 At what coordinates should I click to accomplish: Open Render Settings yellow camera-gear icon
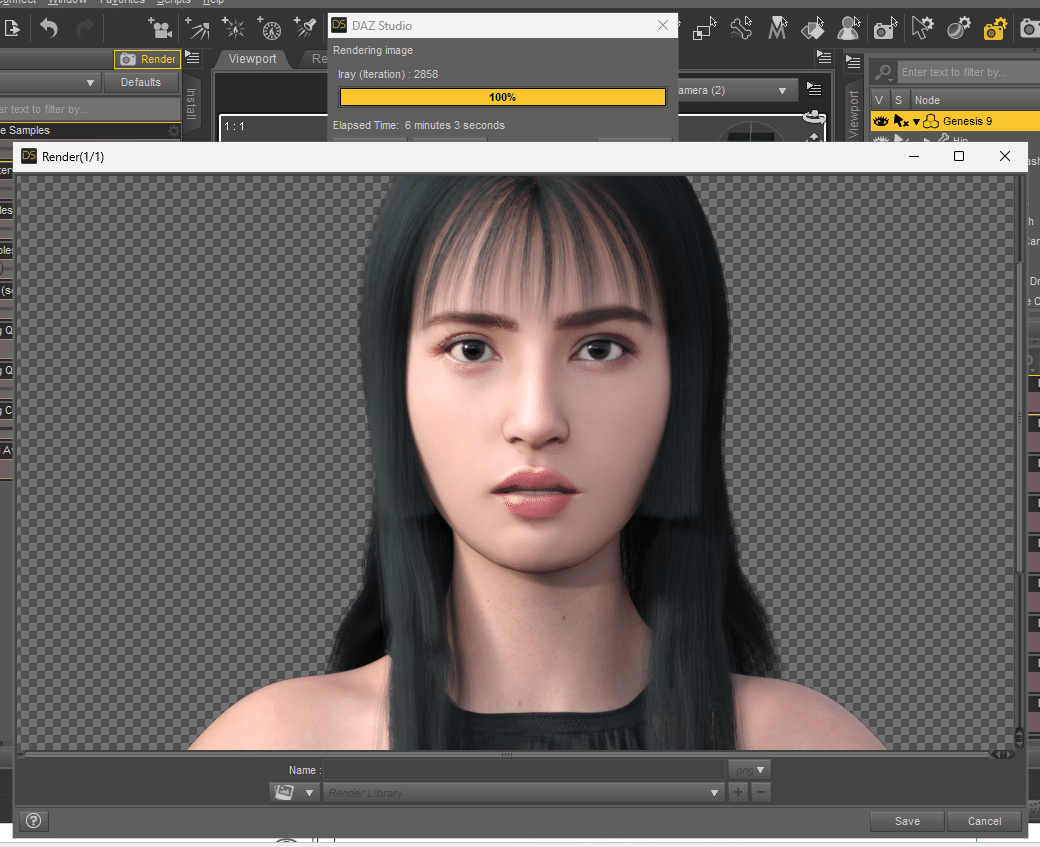[x=995, y=29]
